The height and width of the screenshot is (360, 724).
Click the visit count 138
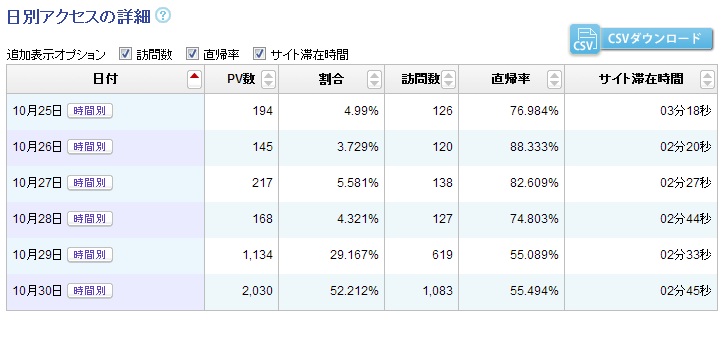click(x=442, y=183)
